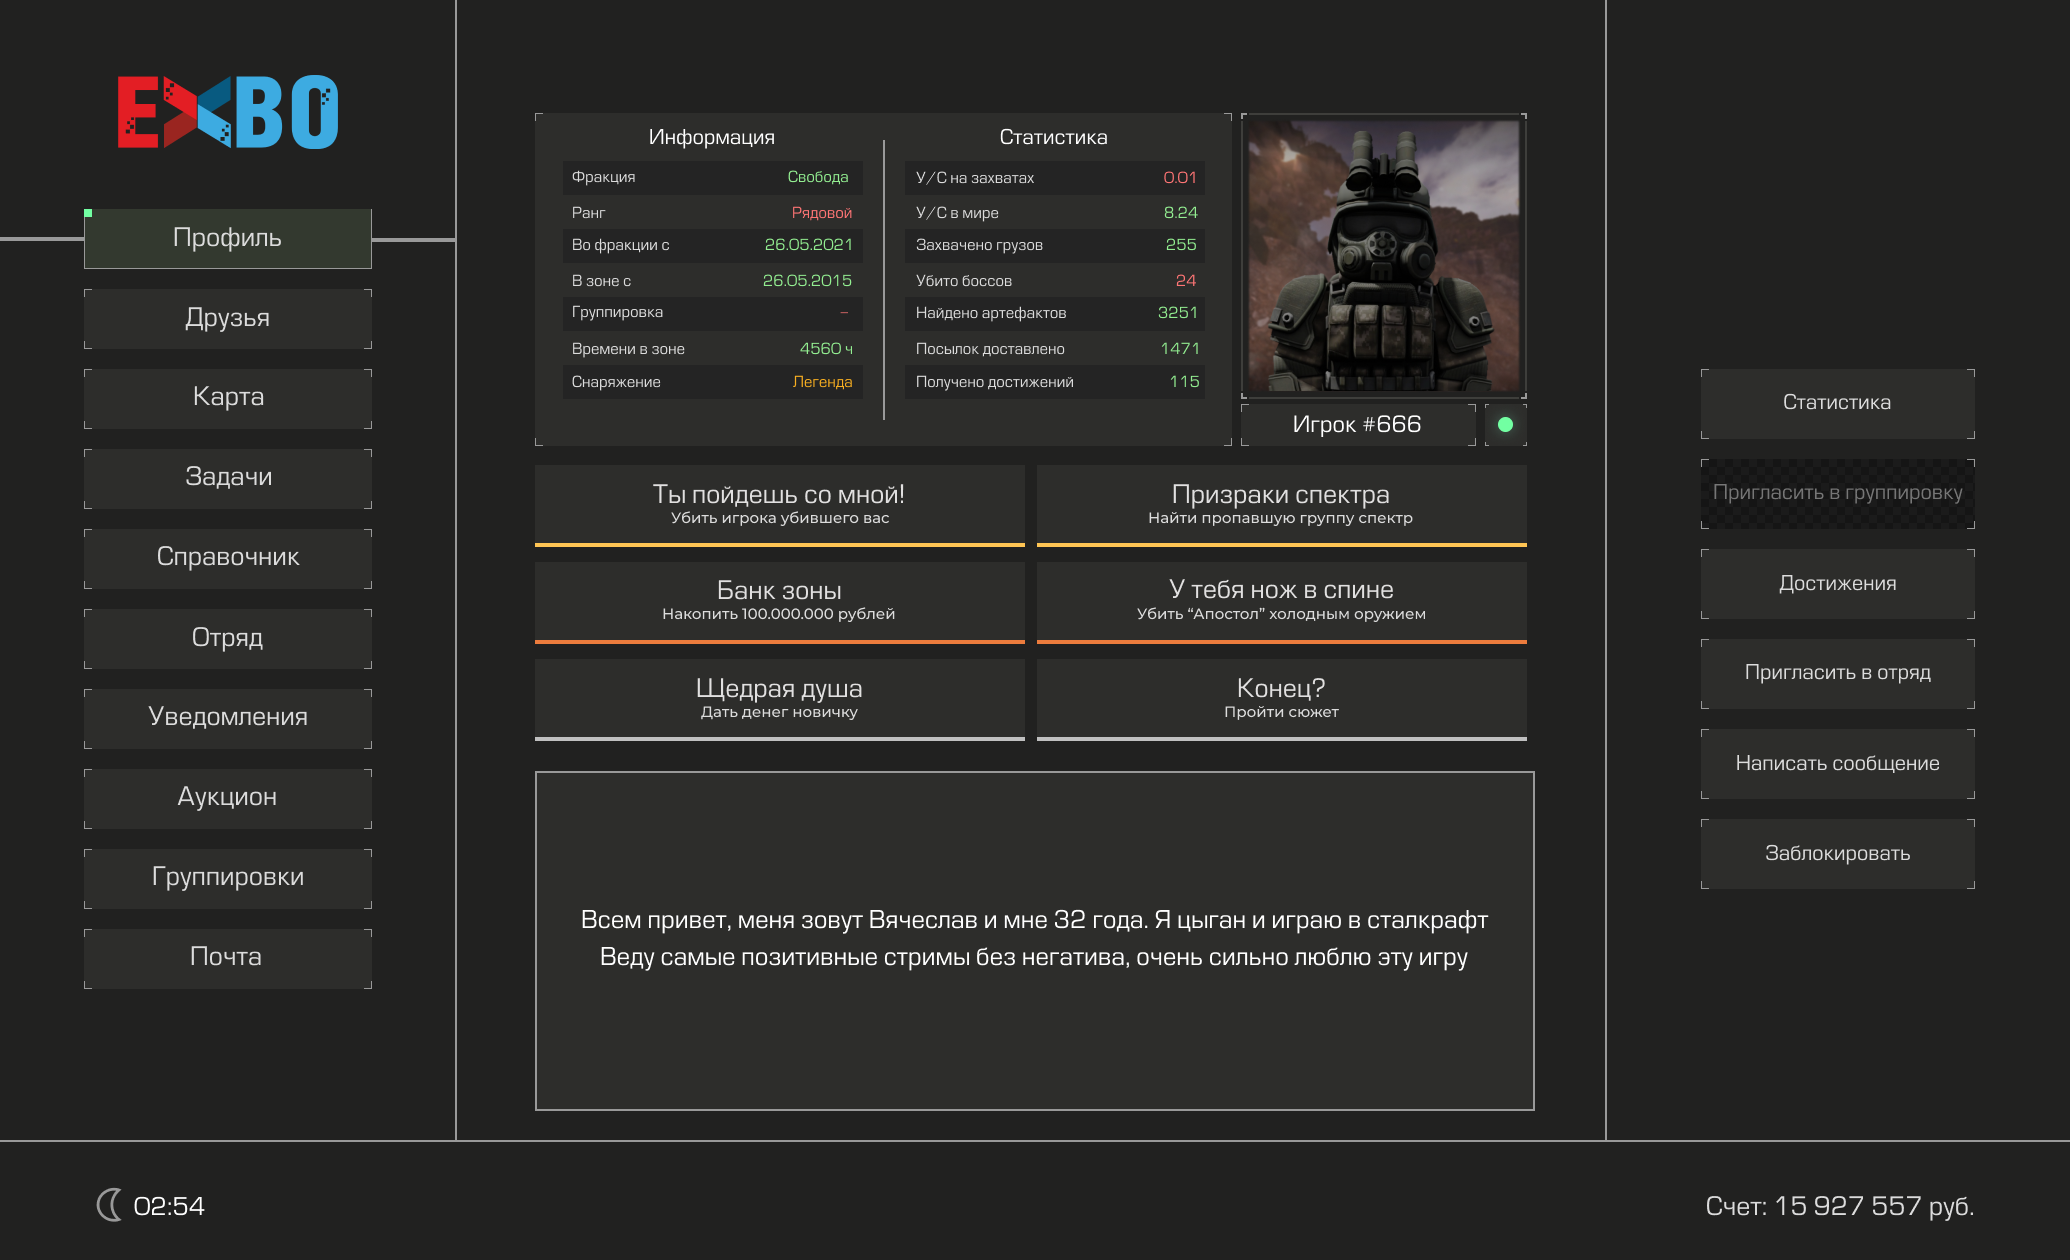Click the green online status indicator
The width and height of the screenshot is (2070, 1260).
pos(1505,425)
